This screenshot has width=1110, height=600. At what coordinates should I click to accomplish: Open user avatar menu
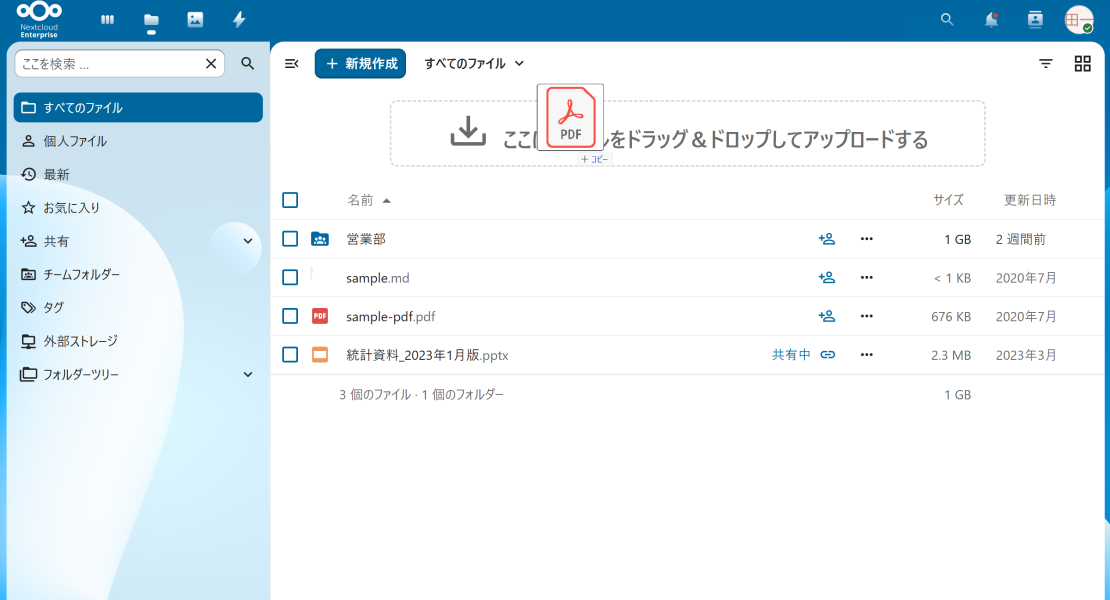[1079, 20]
